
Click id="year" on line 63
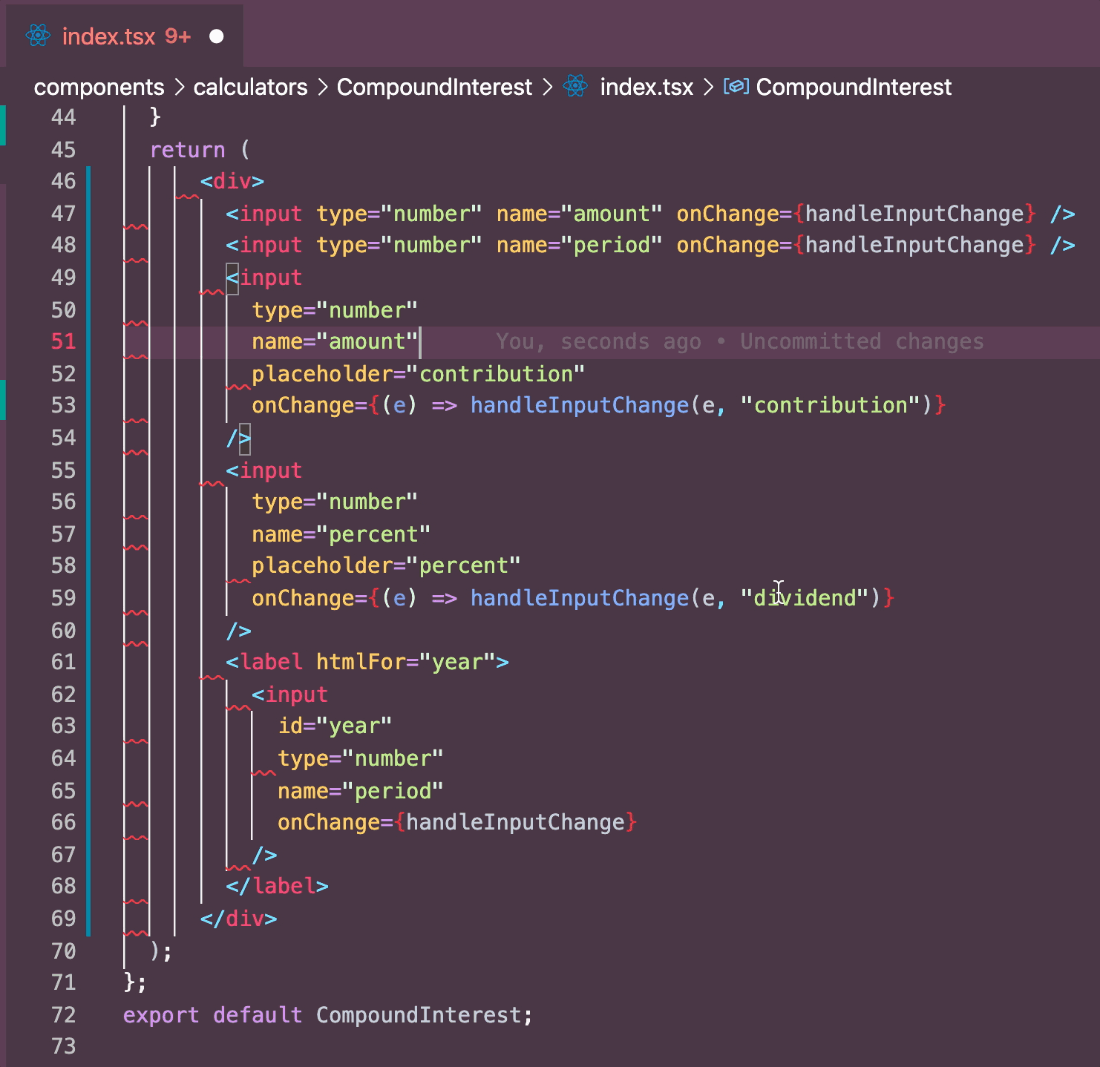click(335, 726)
